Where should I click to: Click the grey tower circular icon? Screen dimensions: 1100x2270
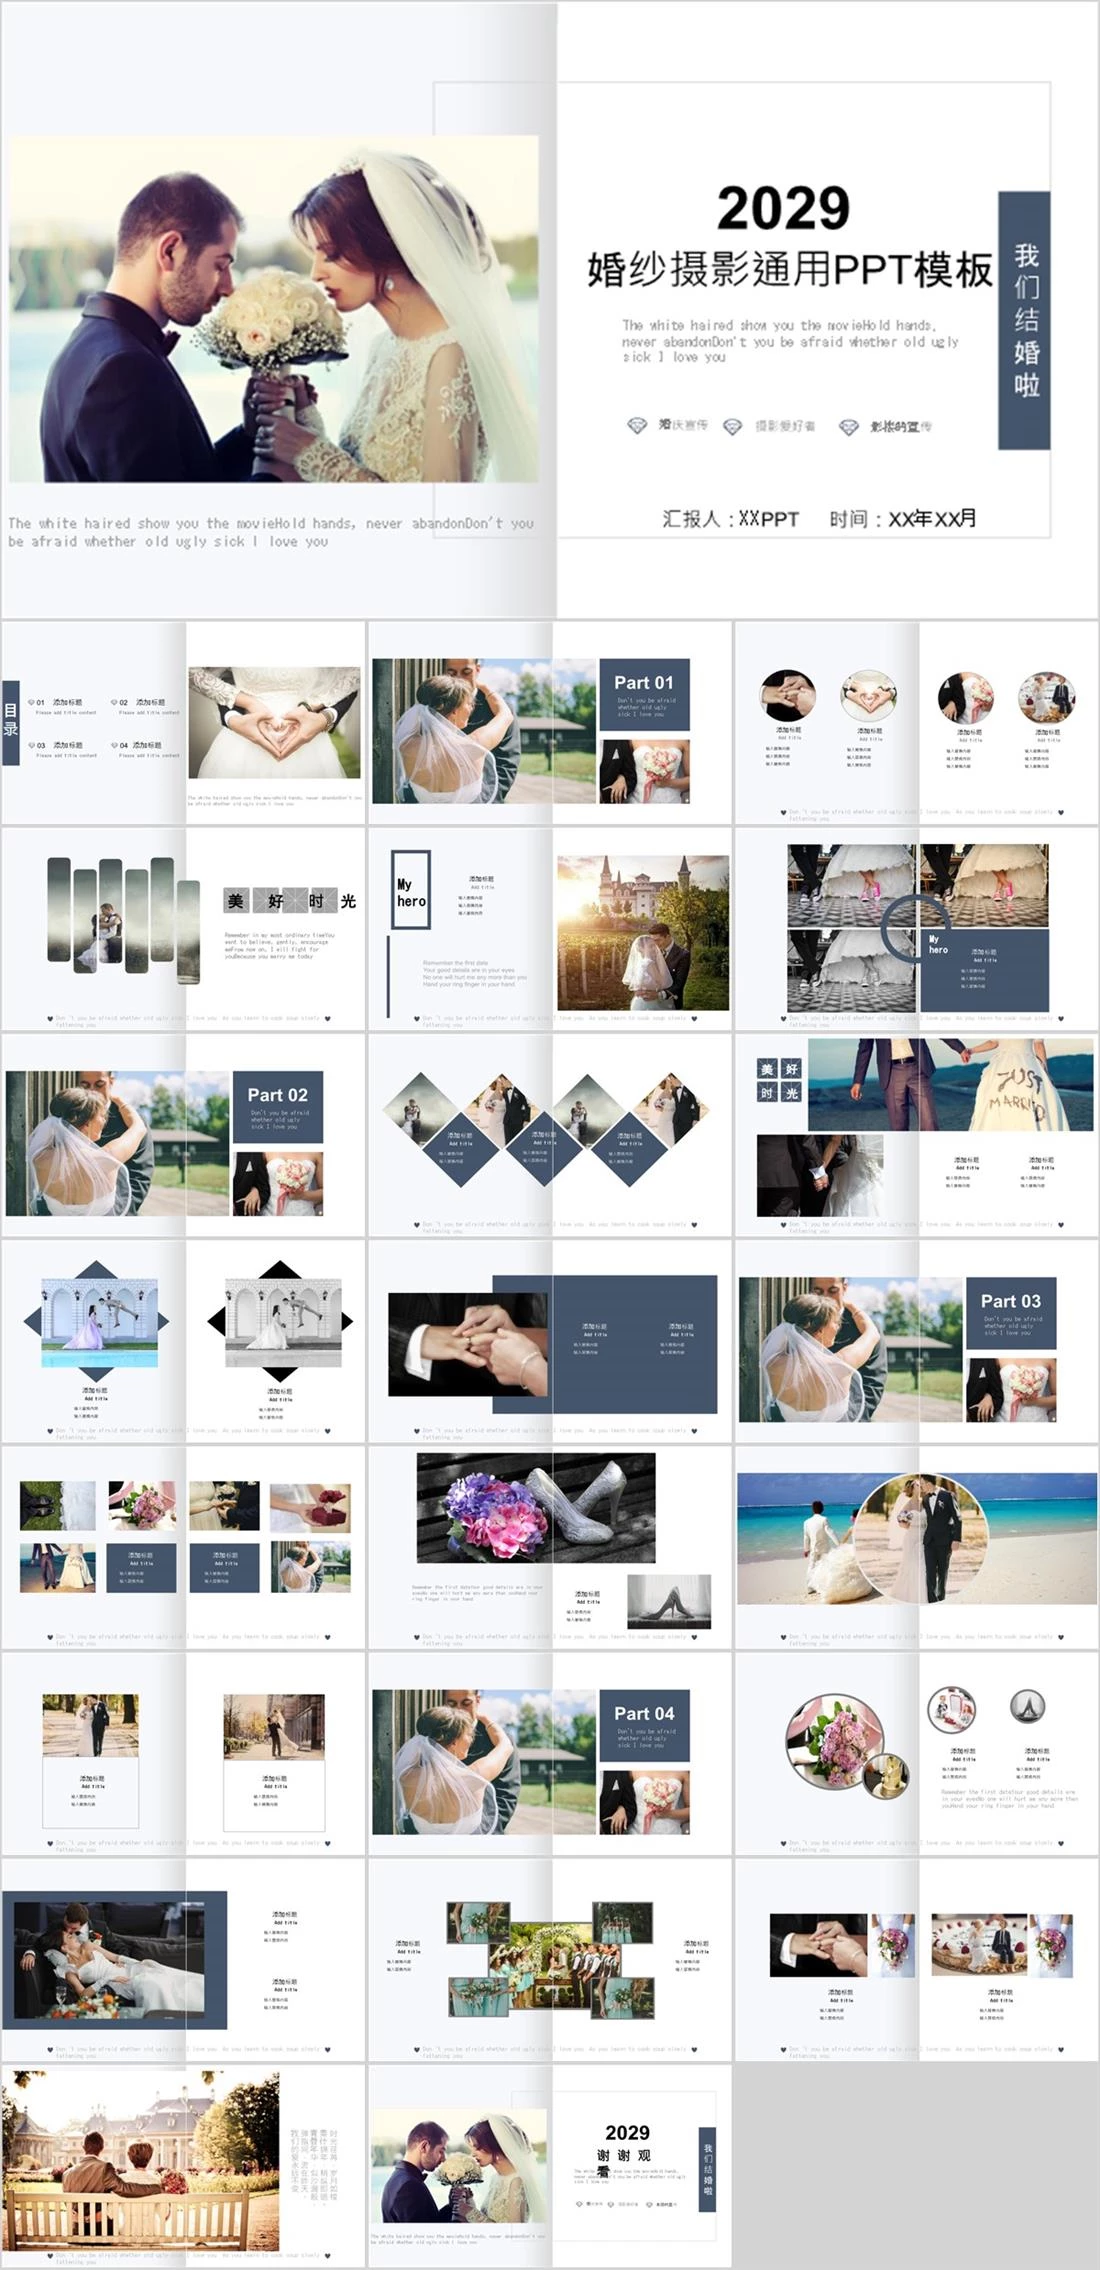[x=1027, y=1706]
